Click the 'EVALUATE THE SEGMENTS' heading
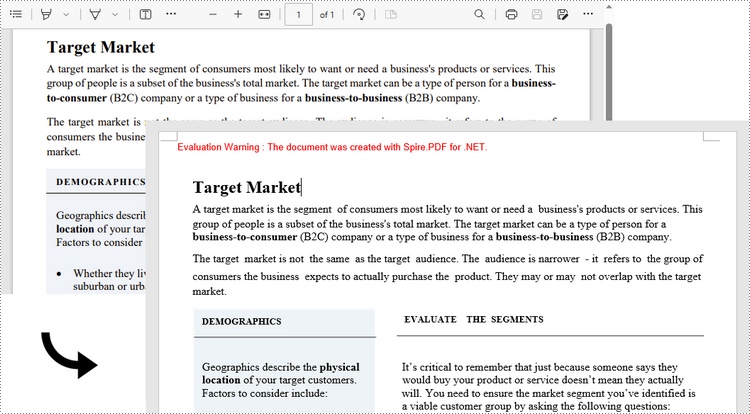Screen dimensions: 750x414 [x=474, y=319]
